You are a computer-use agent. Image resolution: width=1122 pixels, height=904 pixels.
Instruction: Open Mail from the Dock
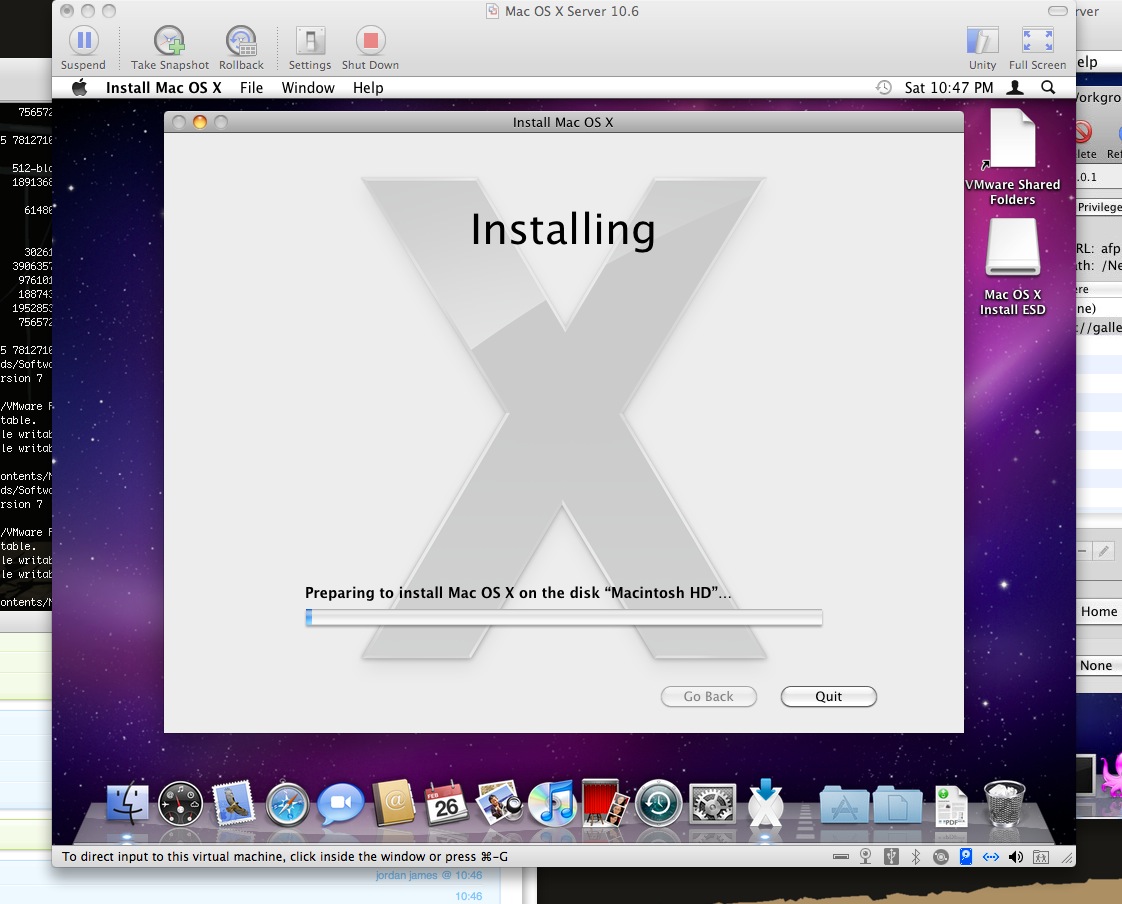point(233,803)
